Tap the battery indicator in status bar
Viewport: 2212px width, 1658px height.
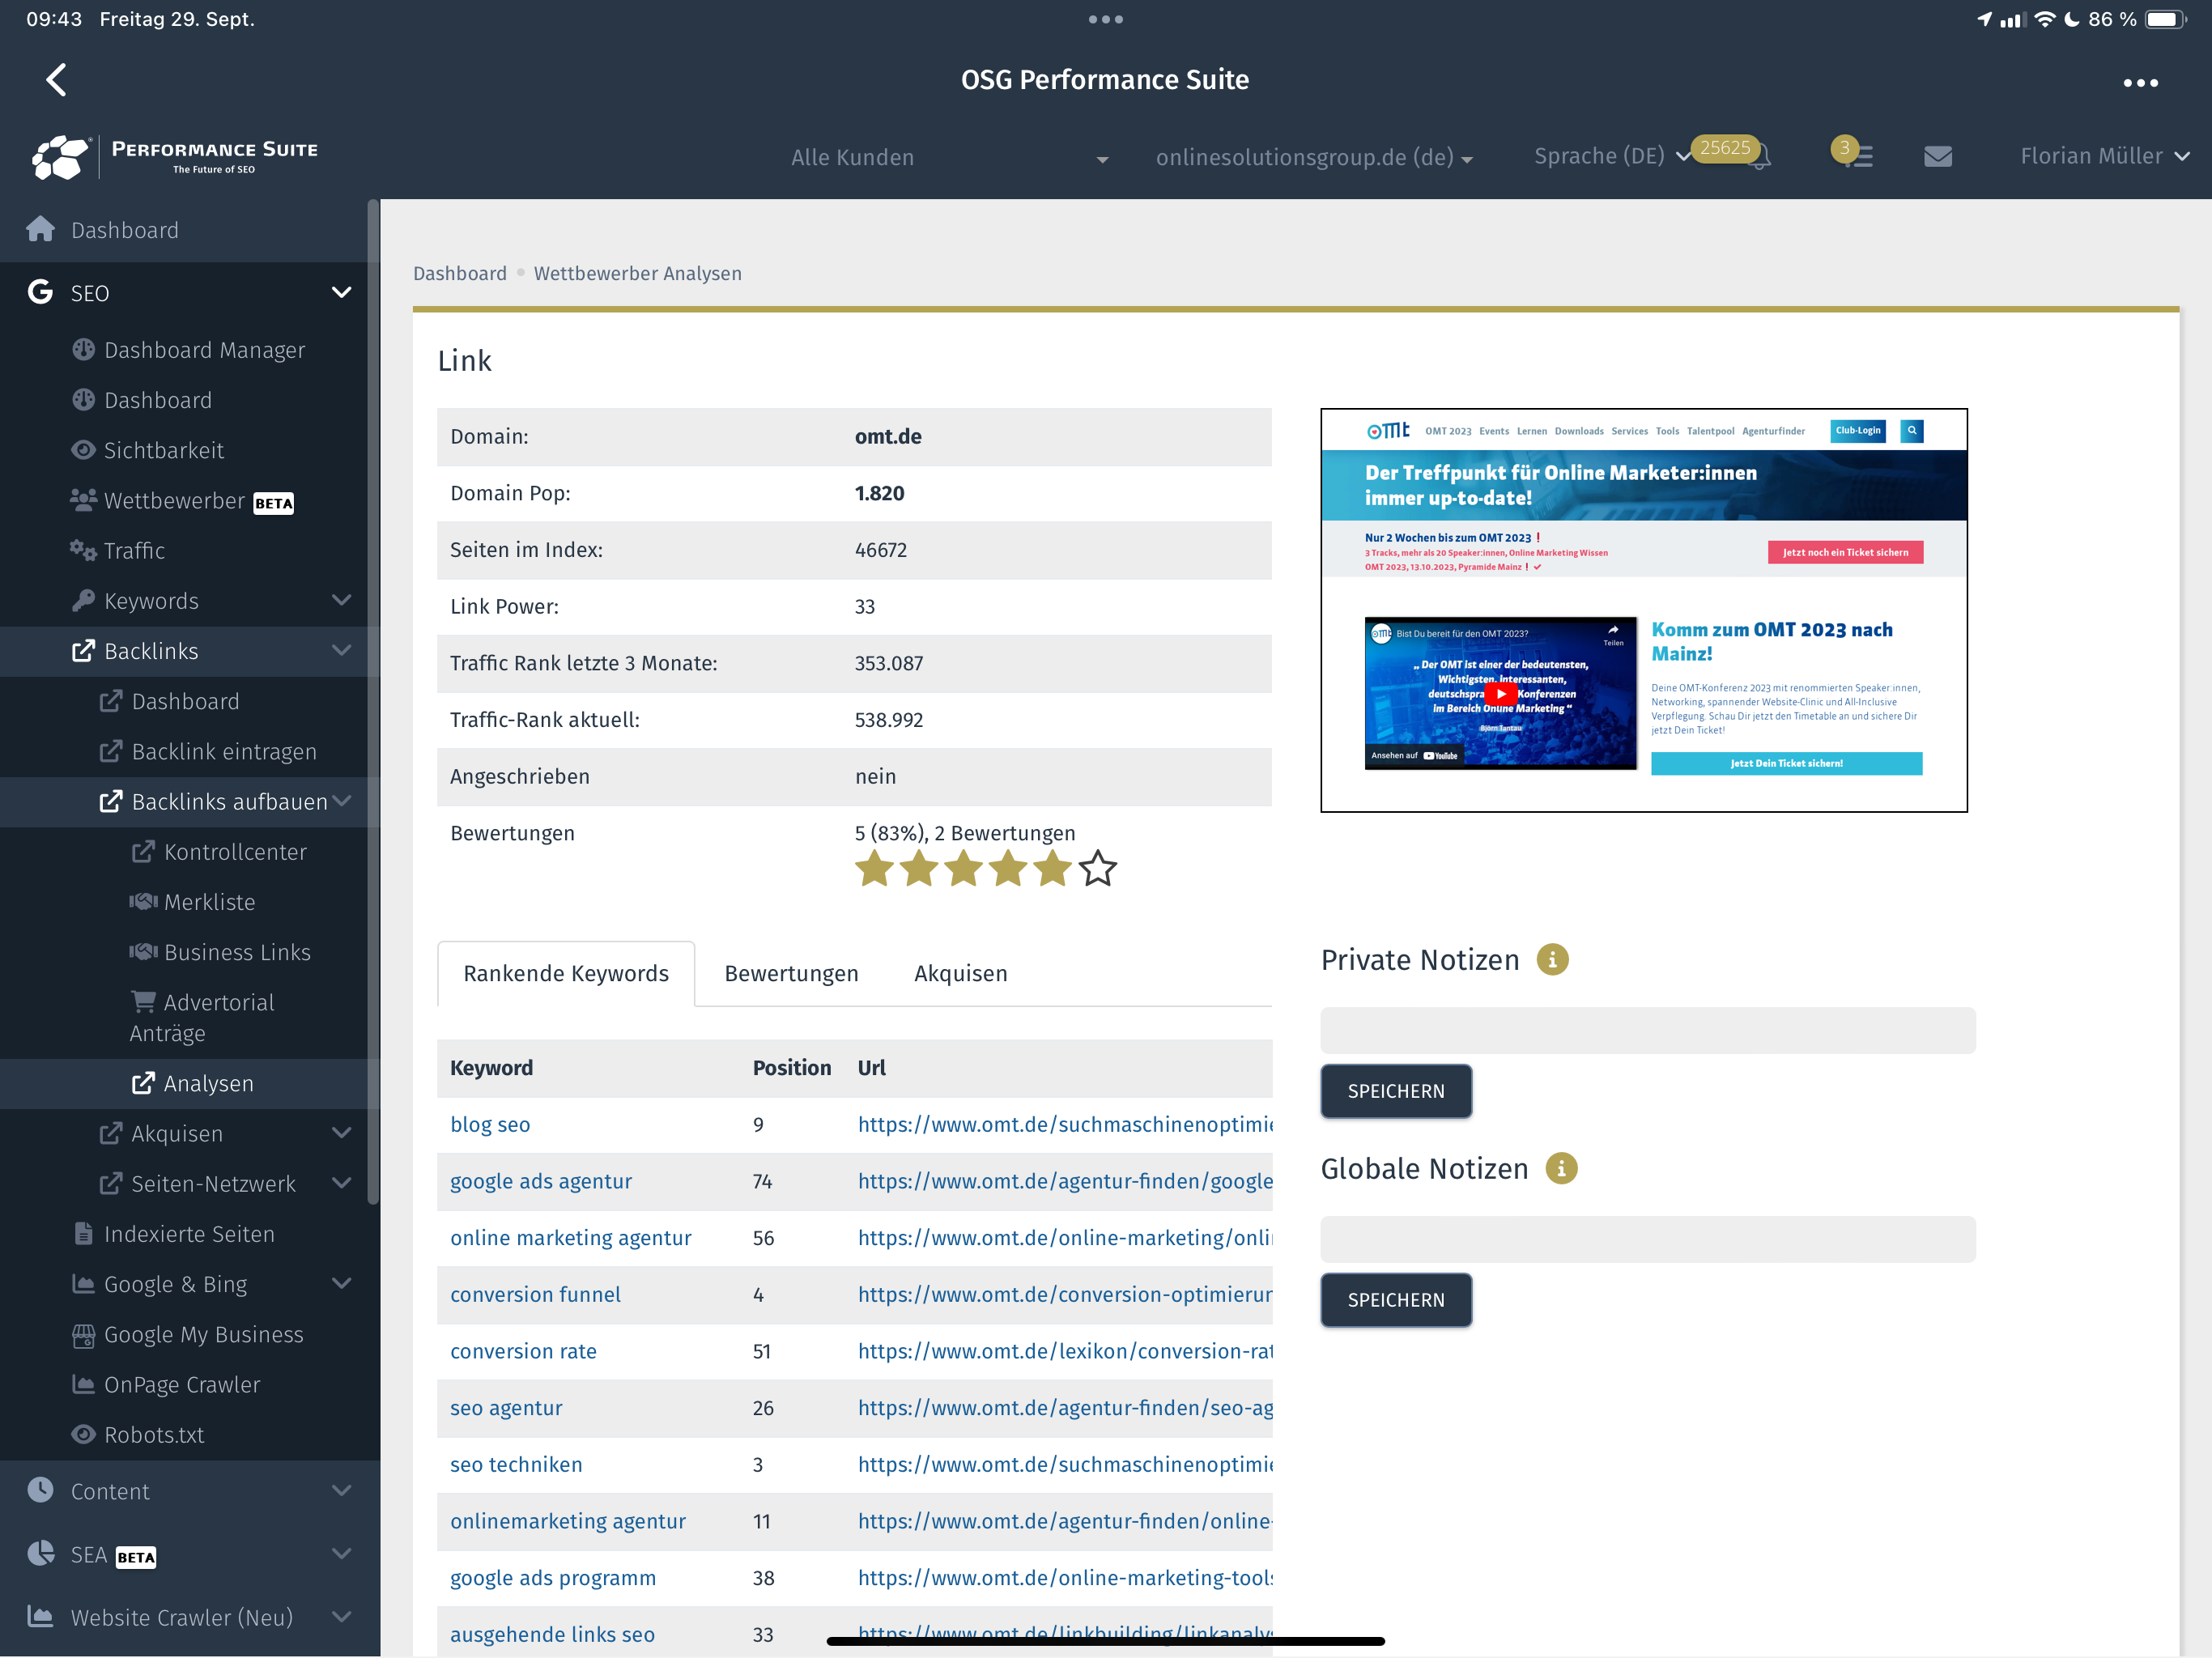click(2166, 19)
